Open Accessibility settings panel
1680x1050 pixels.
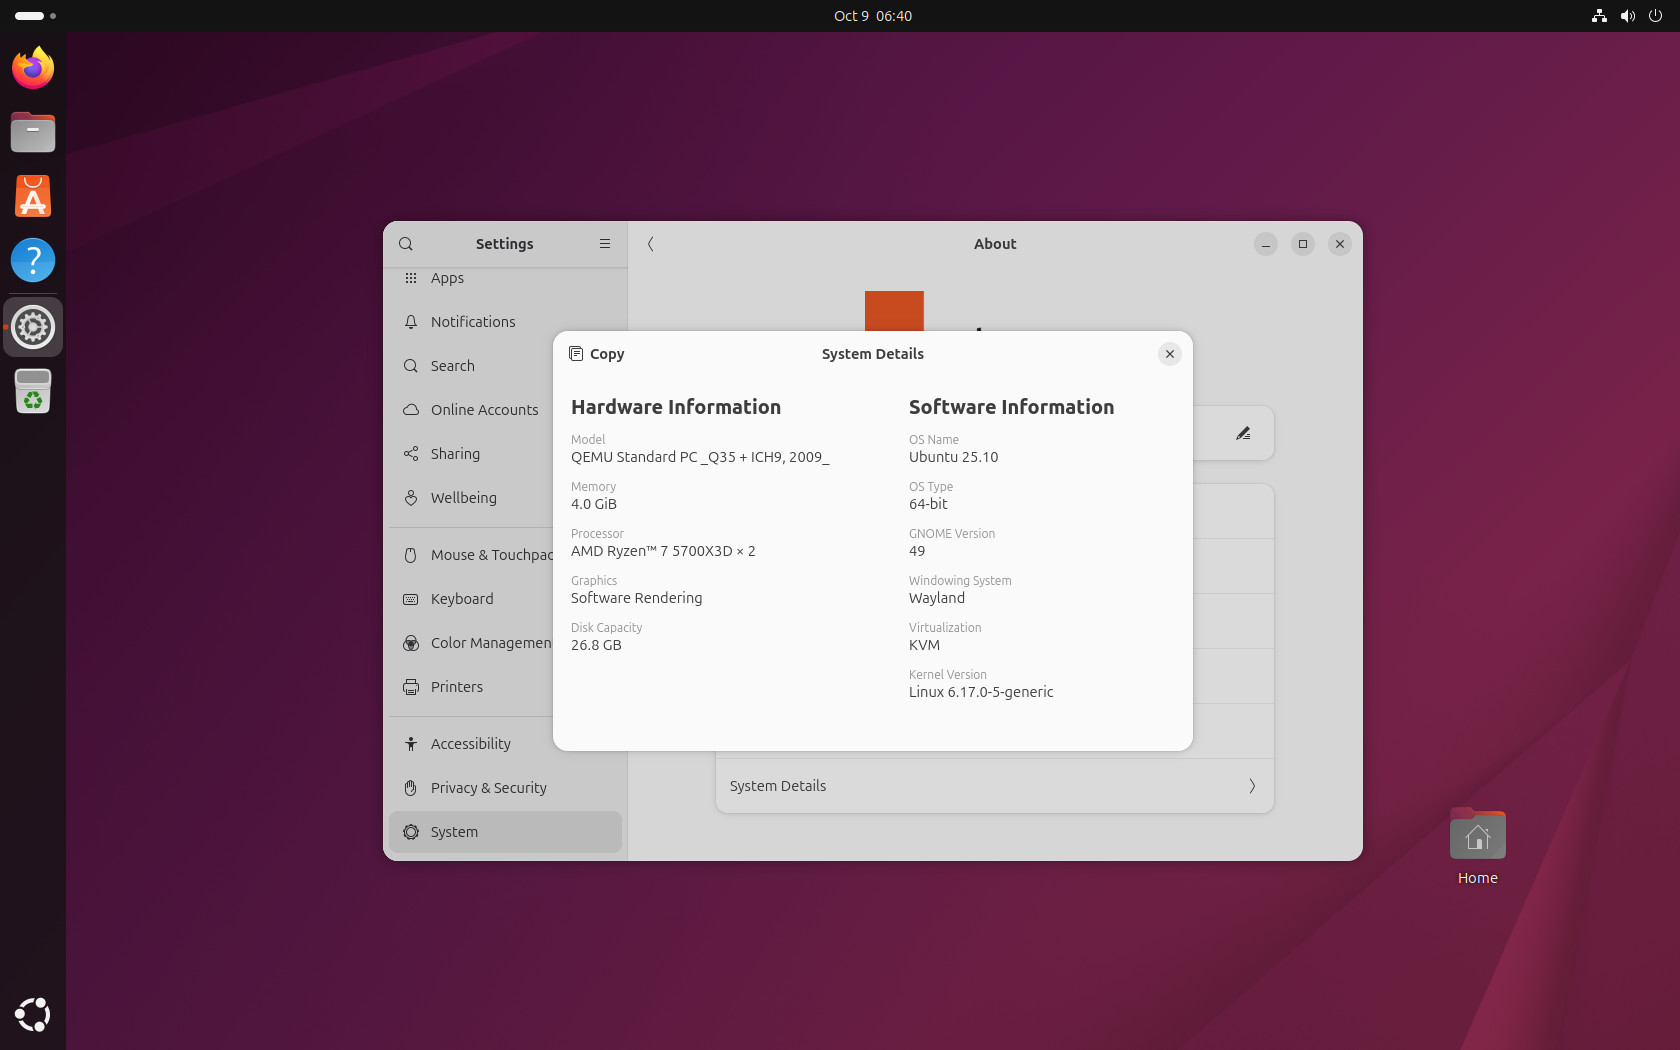tap(470, 744)
